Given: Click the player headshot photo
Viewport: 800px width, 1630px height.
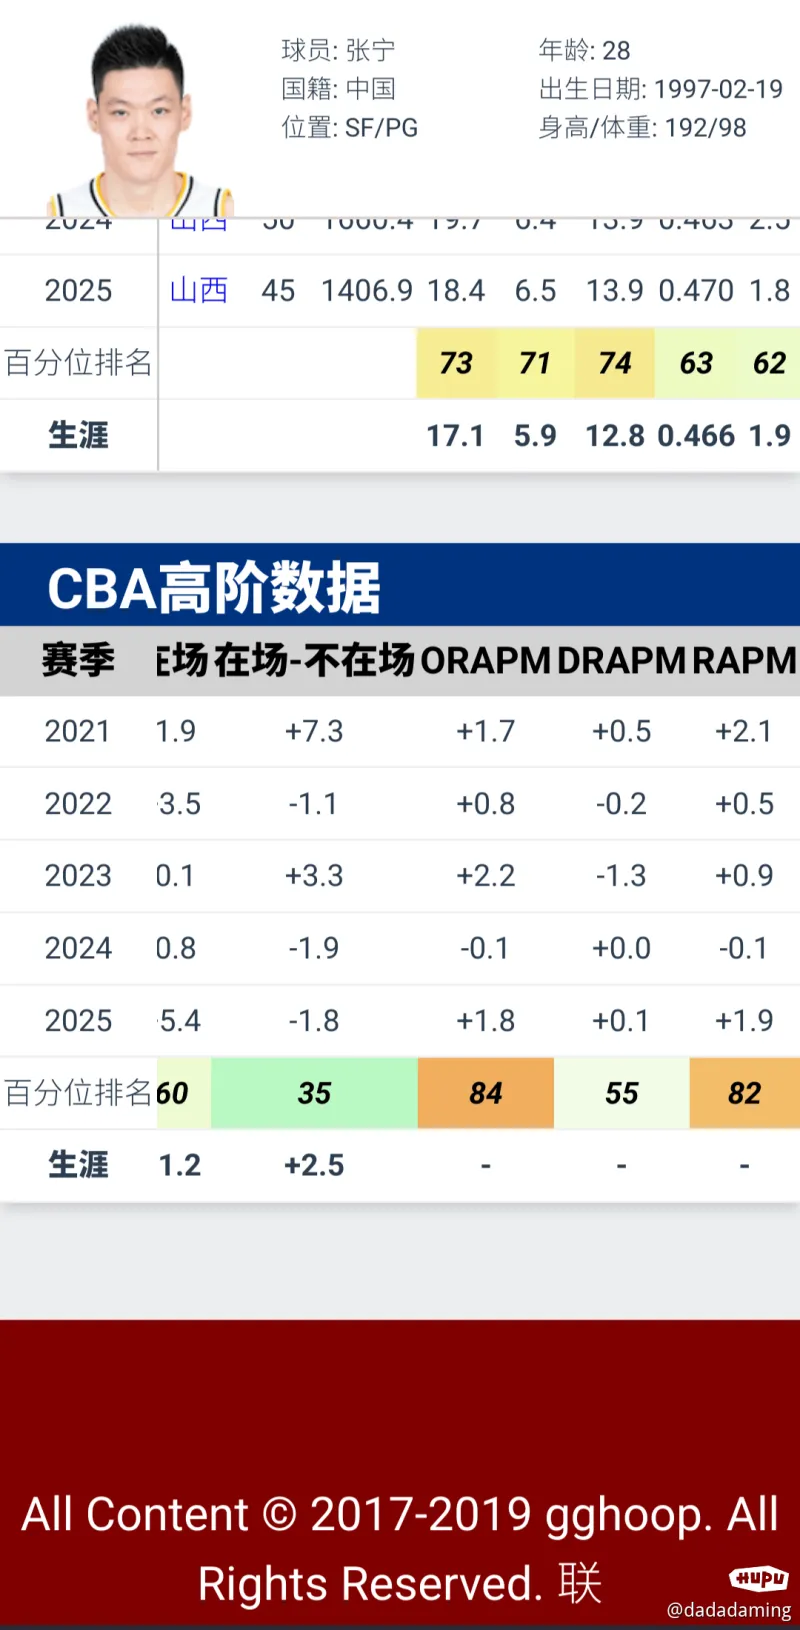Looking at the screenshot, I should (139, 120).
